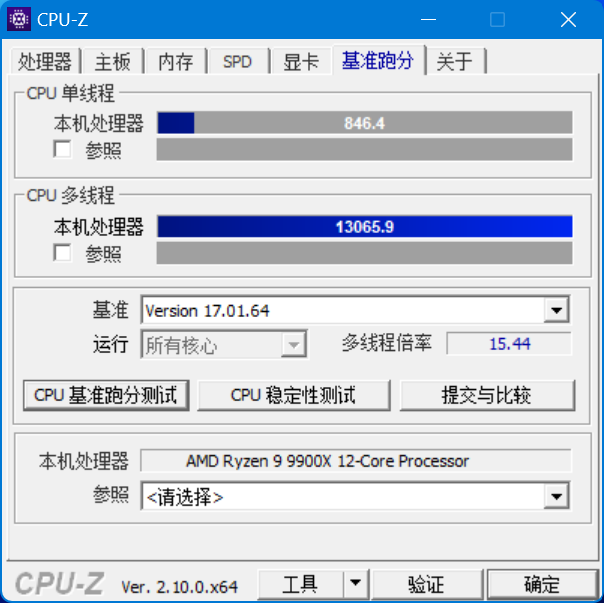Switch to the 处理器 tab
The height and width of the screenshot is (603, 604).
point(45,61)
